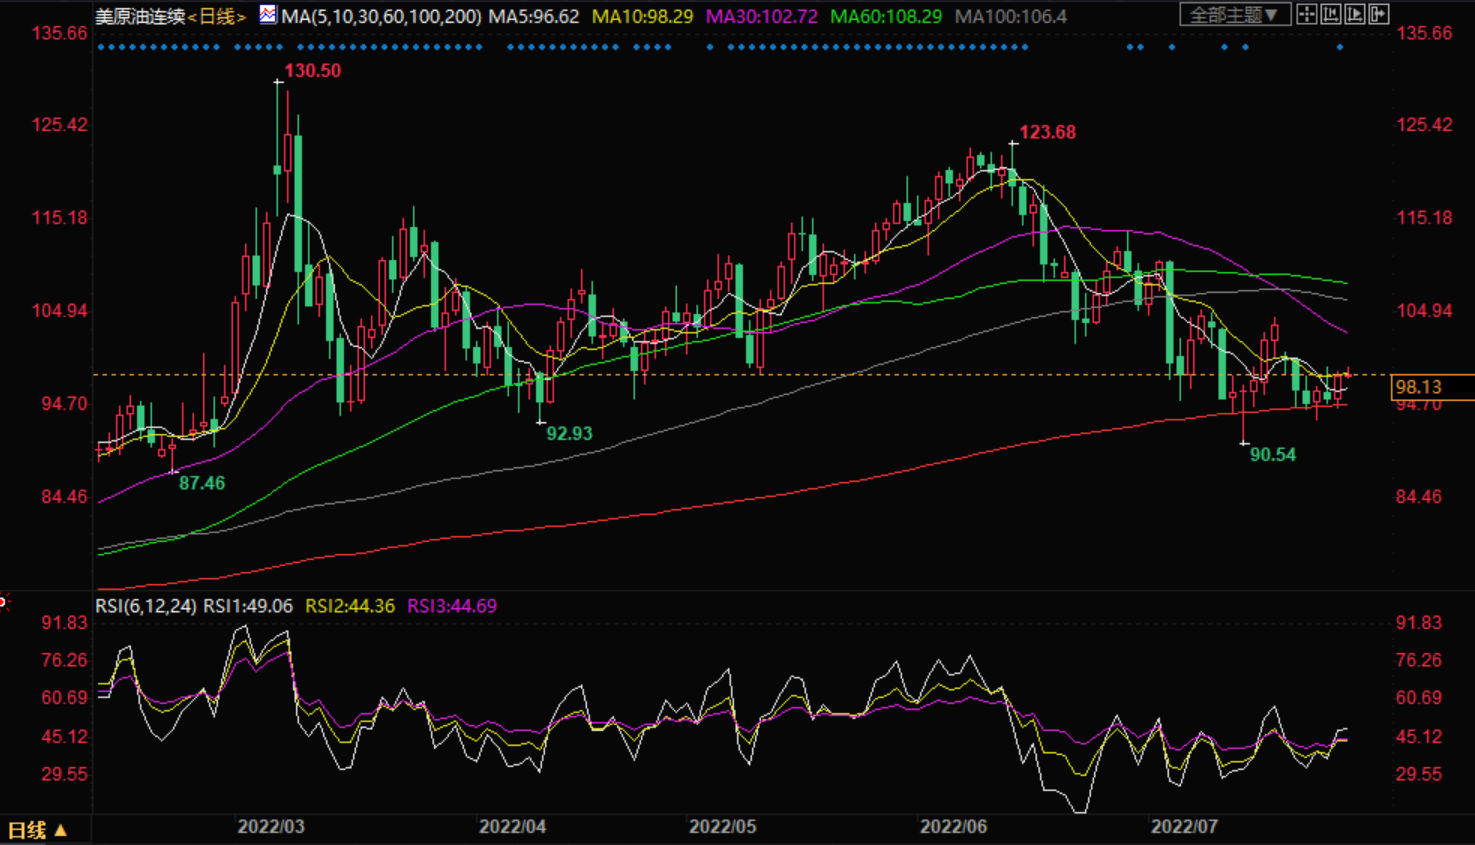Select the MA30 magenta legend value
This screenshot has width=1475, height=845.
[x=761, y=17]
